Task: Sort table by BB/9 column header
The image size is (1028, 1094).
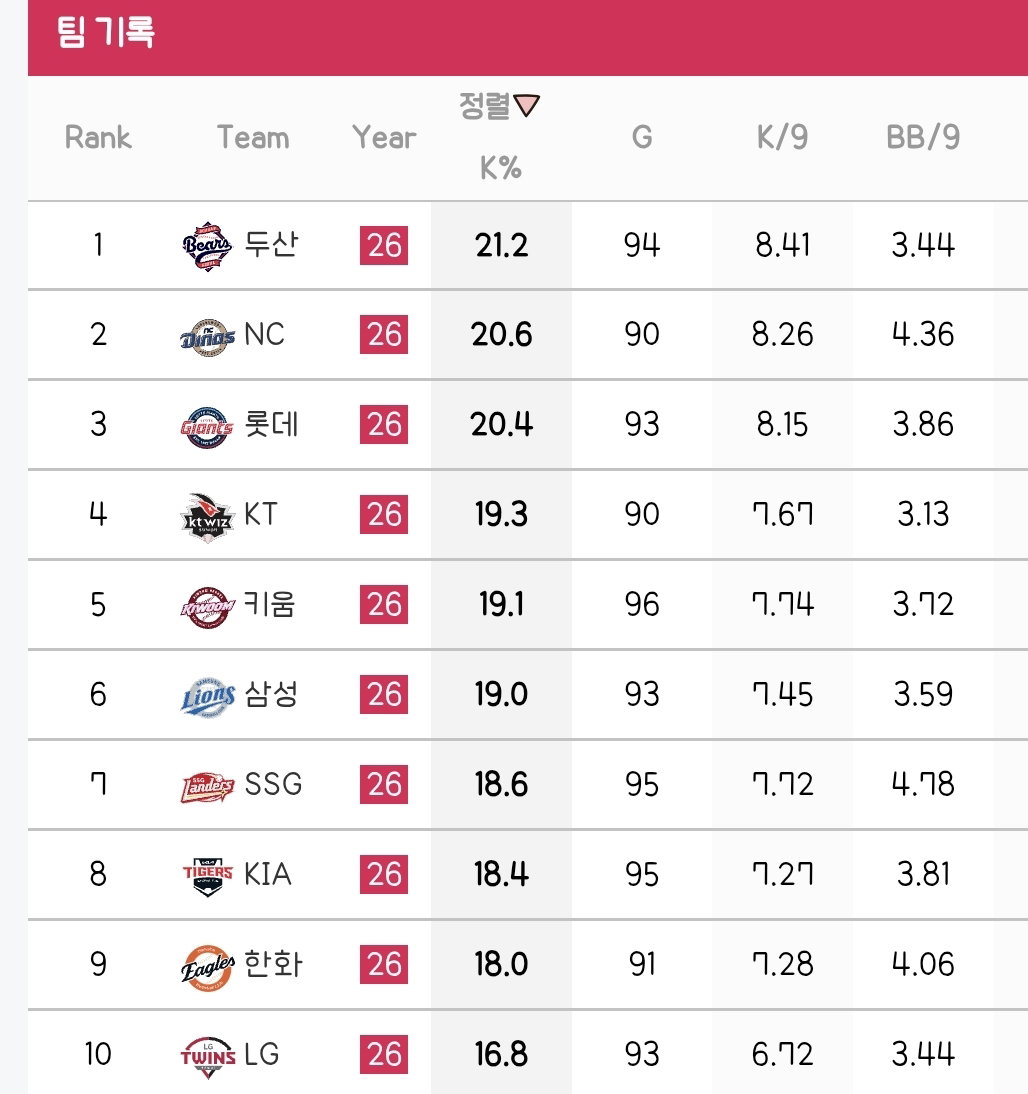Action: pyautogui.click(x=923, y=137)
